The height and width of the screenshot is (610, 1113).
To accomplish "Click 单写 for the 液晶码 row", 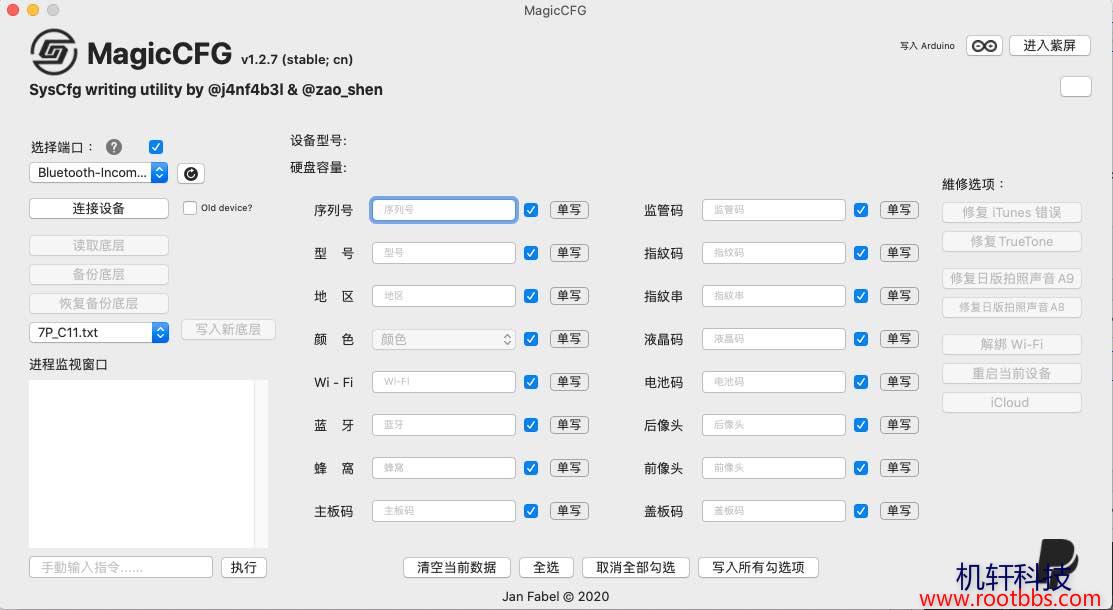I will [x=899, y=339].
